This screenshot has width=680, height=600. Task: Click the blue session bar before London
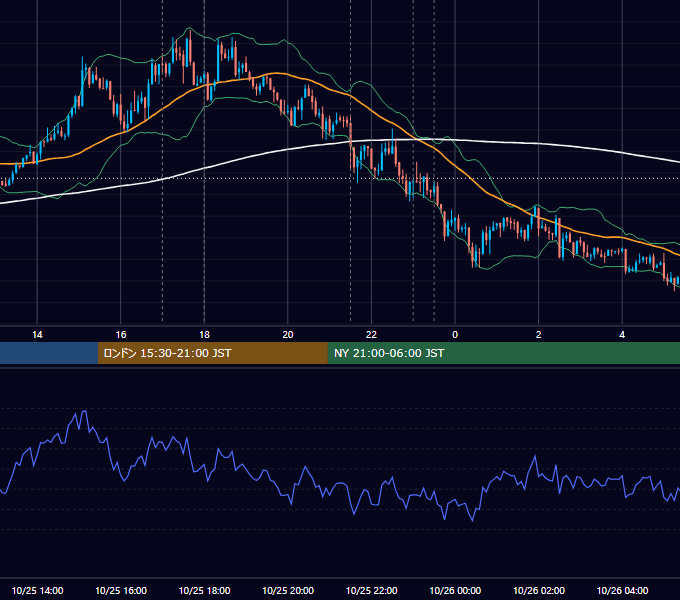[49, 353]
